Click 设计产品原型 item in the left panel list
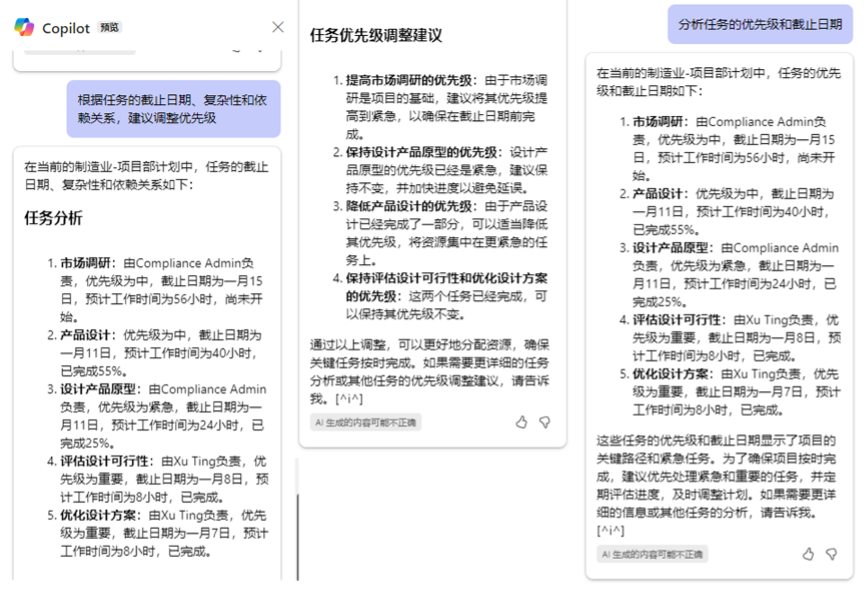The image size is (868, 593). tap(157, 416)
